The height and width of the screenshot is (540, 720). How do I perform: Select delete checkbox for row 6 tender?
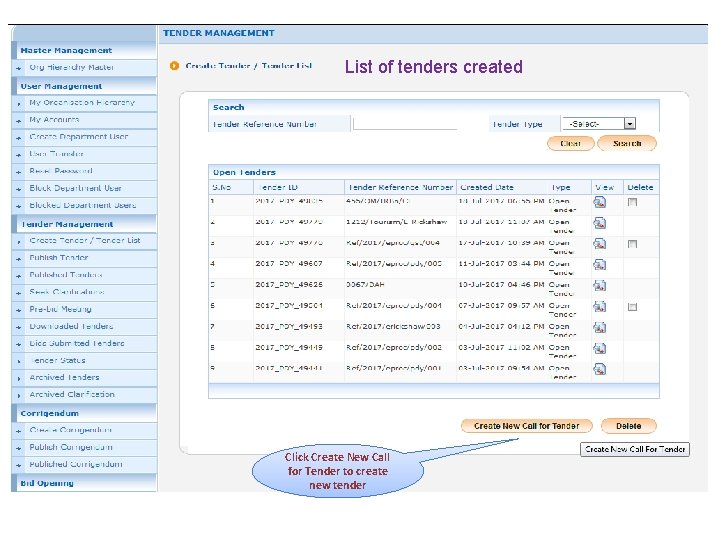click(632, 307)
